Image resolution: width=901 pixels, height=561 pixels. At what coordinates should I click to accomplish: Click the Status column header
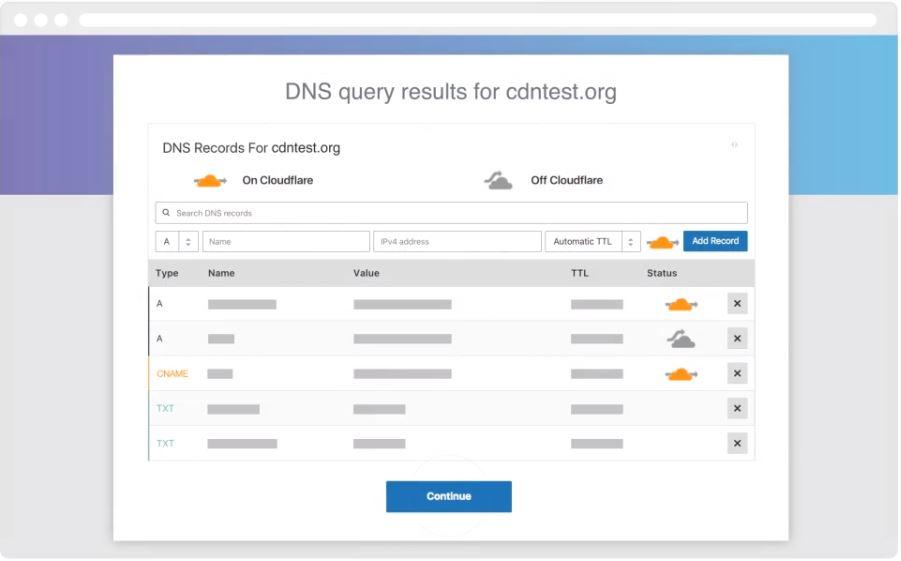662,273
